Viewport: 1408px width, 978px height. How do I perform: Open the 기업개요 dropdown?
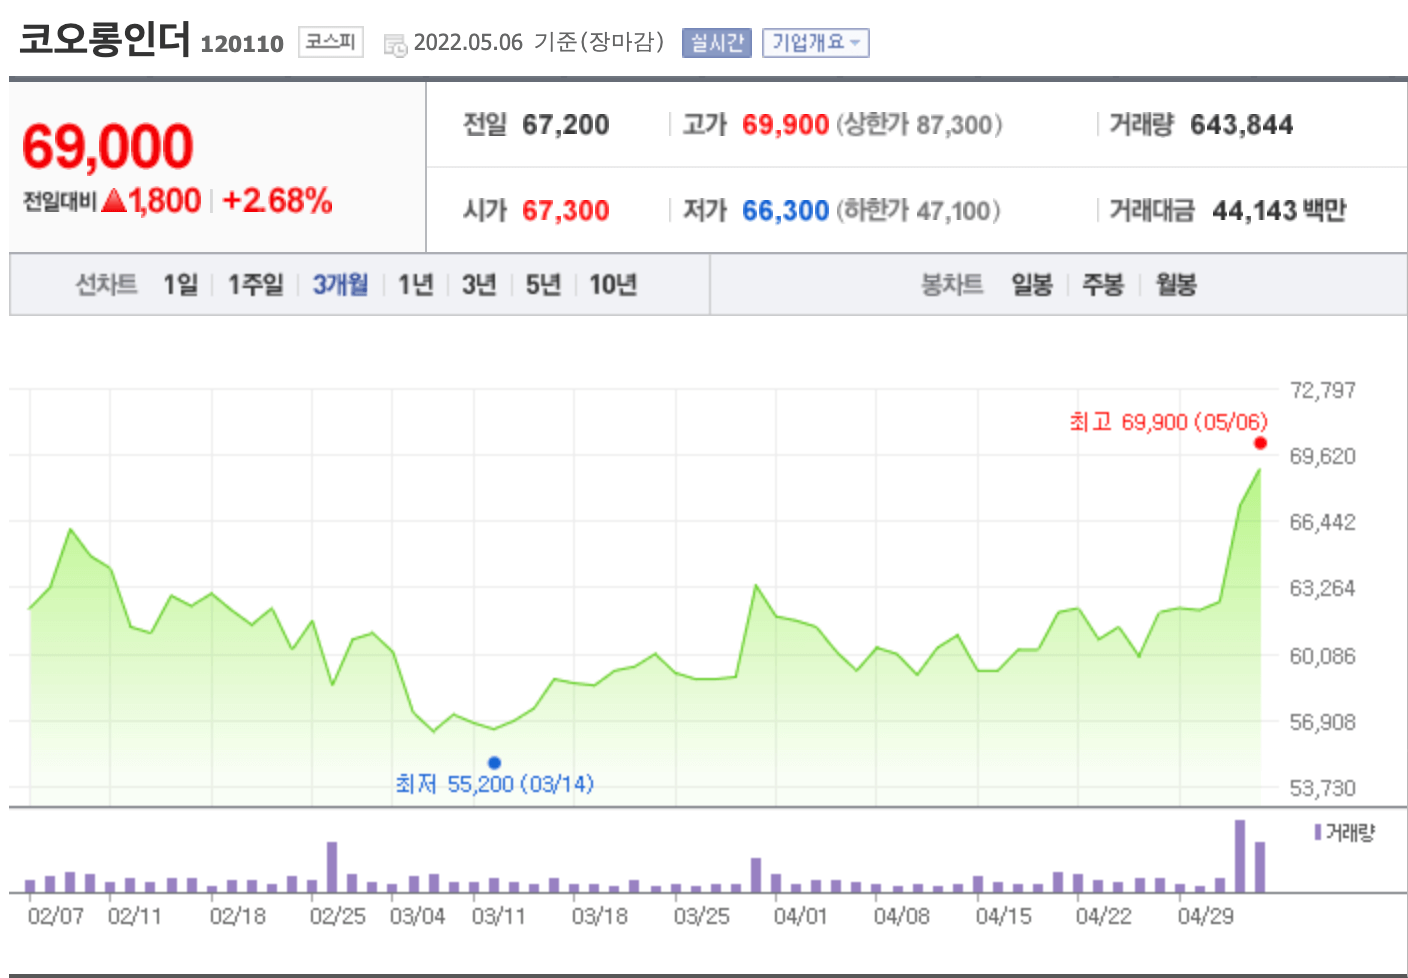816,43
